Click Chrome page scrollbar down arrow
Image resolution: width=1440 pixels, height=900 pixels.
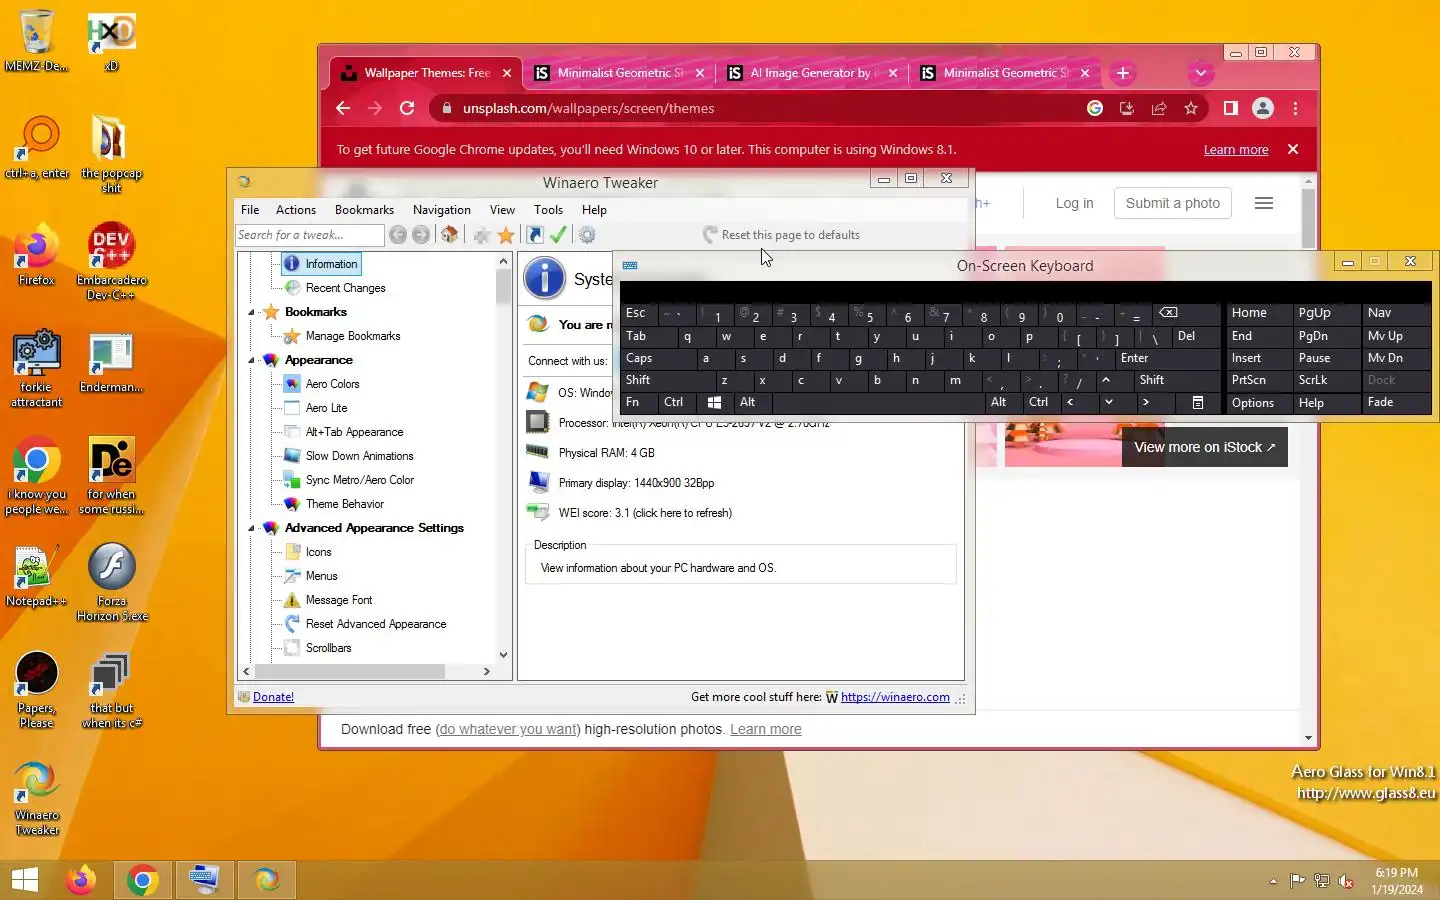click(x=1309, y=738)
